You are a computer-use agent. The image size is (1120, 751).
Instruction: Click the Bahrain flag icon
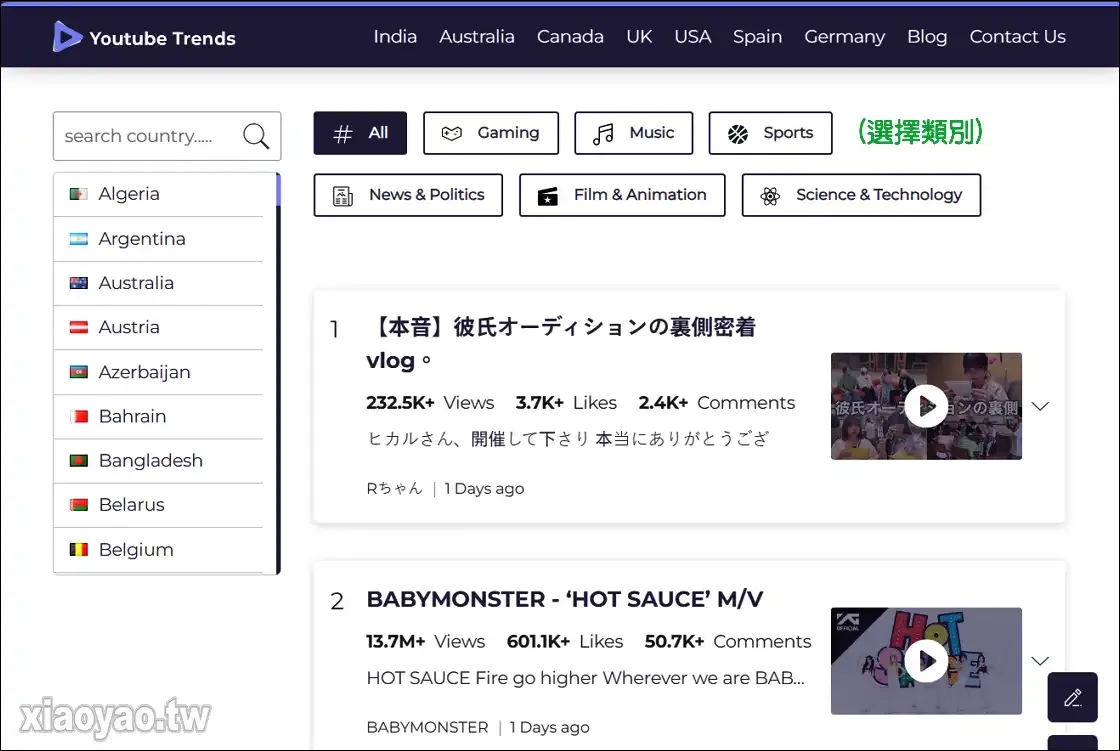(x=79, y=416)
